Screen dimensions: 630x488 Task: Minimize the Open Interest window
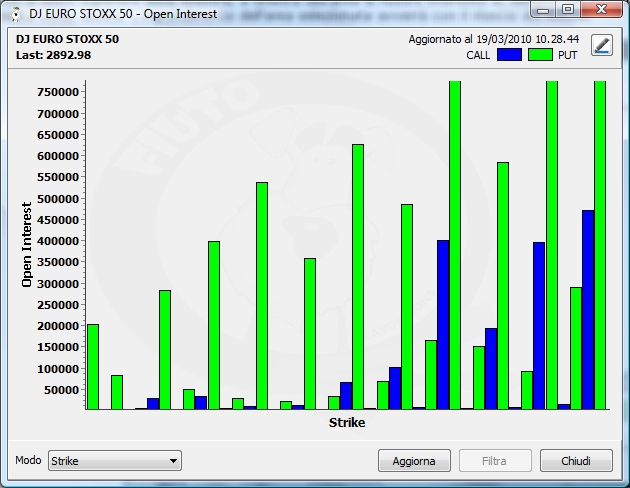pos(543,10)
